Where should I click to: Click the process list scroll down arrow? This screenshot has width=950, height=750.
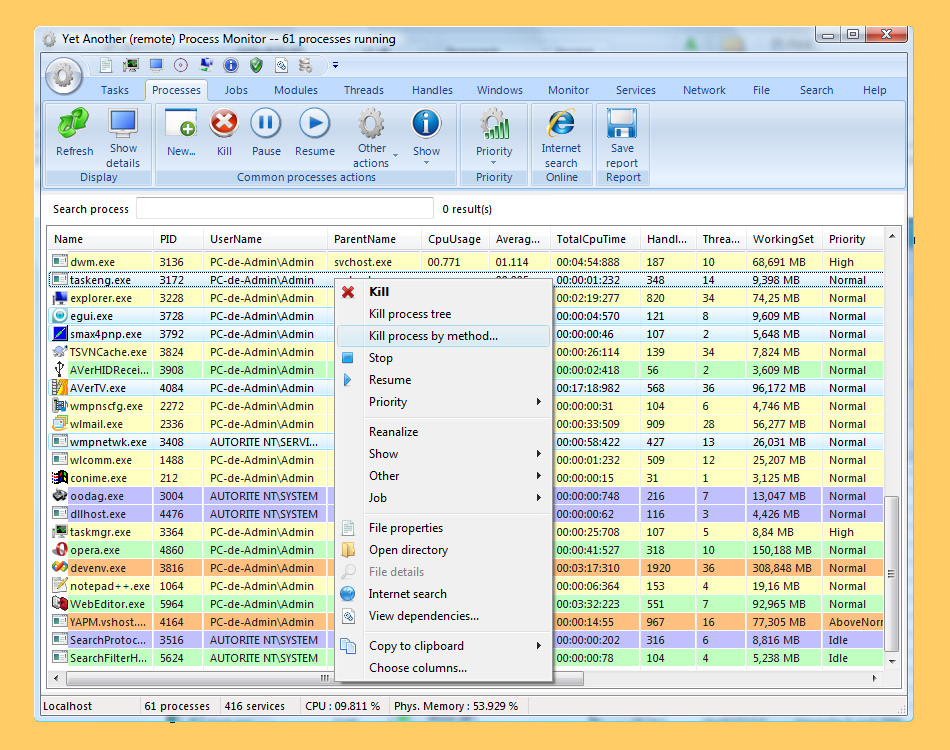[x=891, y=662]
